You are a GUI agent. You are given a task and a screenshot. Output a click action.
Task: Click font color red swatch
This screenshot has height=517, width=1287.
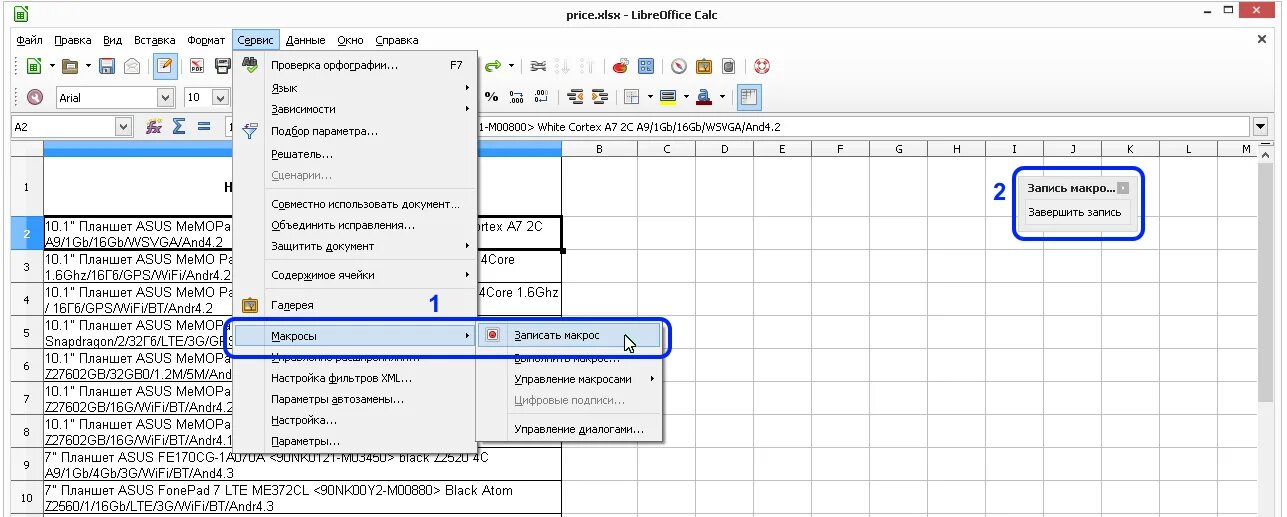[705, 97]
